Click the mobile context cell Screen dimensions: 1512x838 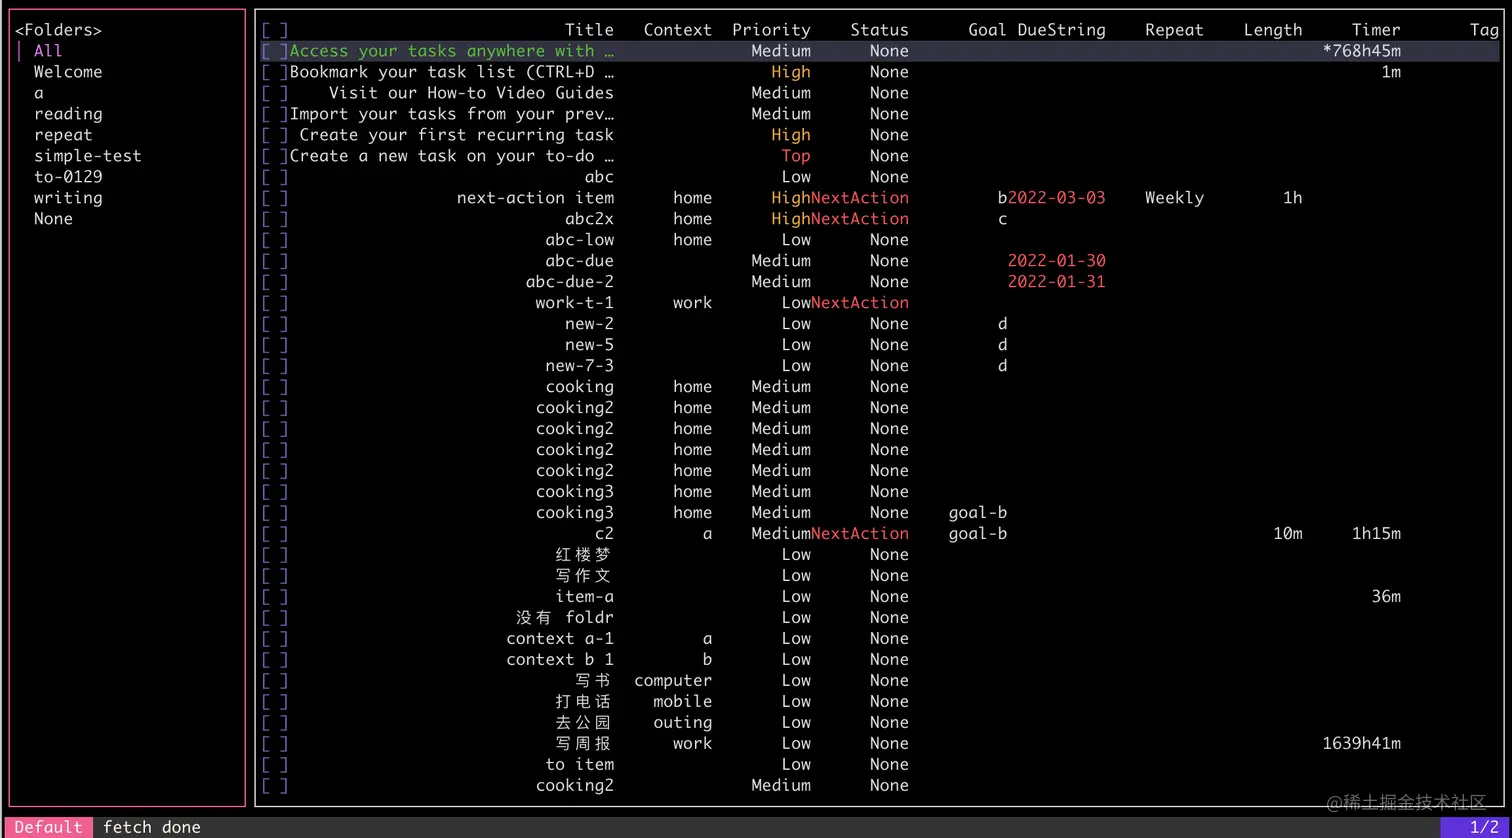(683, 702)
